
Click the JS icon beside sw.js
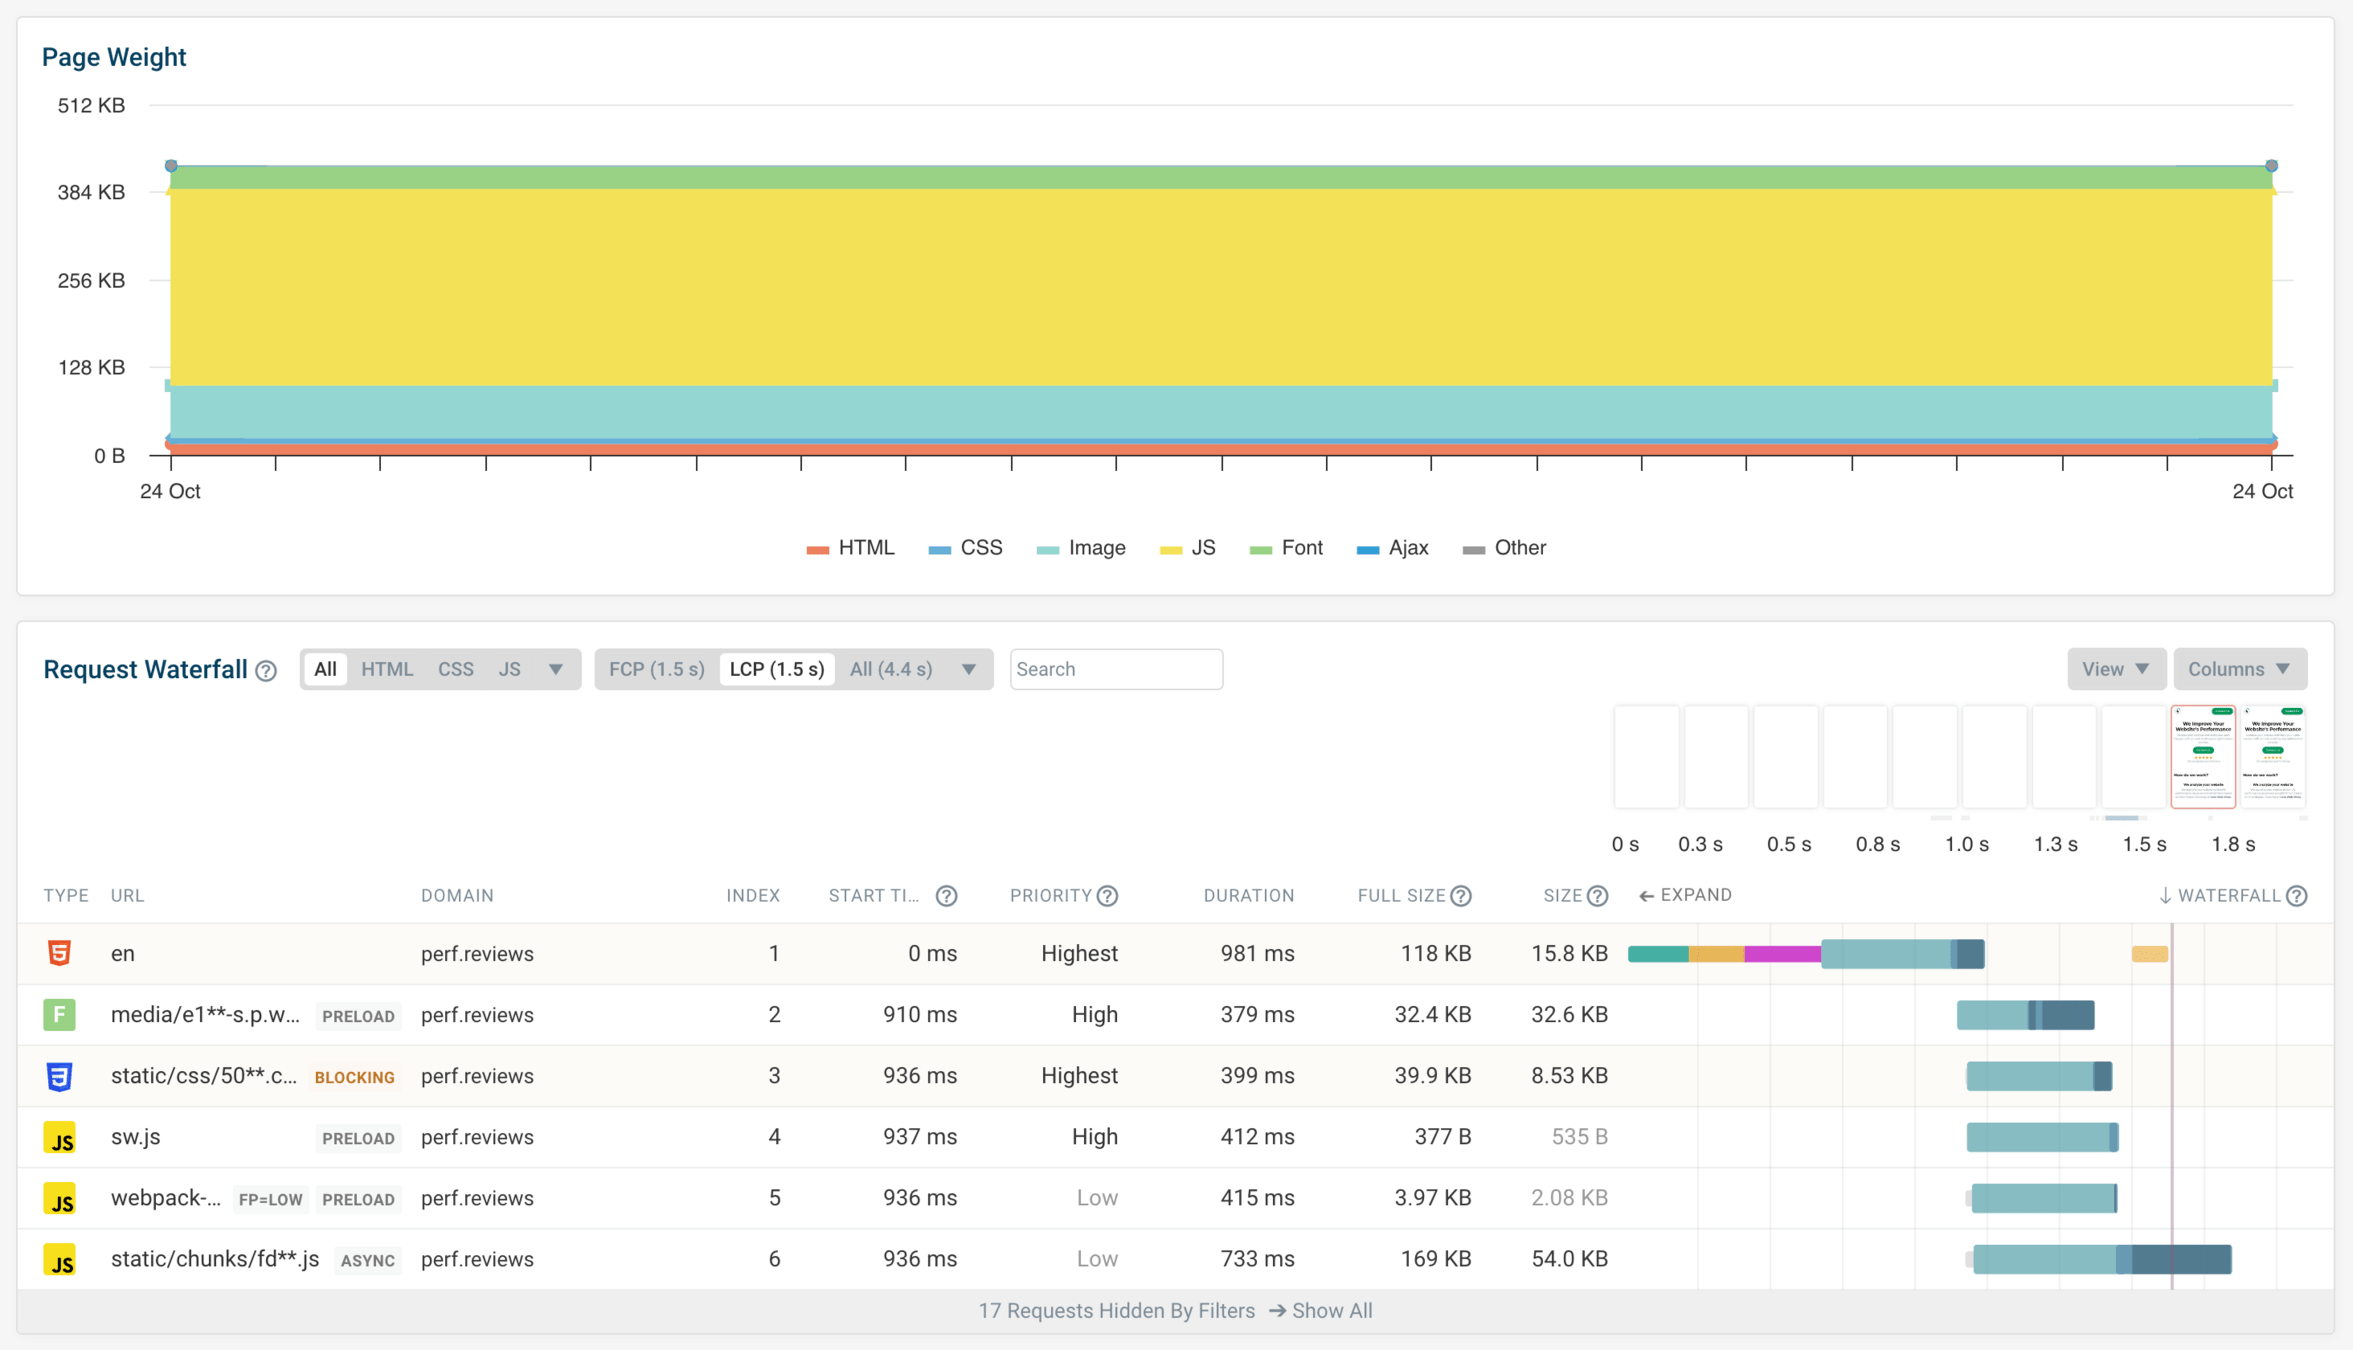[60, 1137]
